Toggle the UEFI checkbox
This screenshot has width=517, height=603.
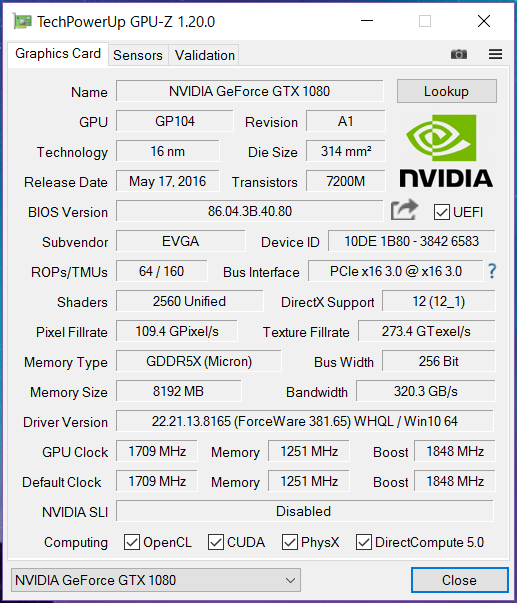point(441,212)
